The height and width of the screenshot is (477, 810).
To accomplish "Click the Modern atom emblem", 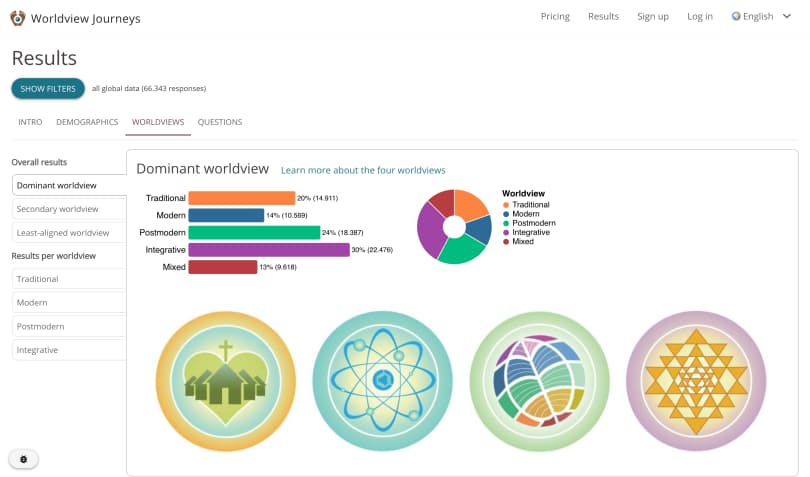I will [x=383, y=381].
